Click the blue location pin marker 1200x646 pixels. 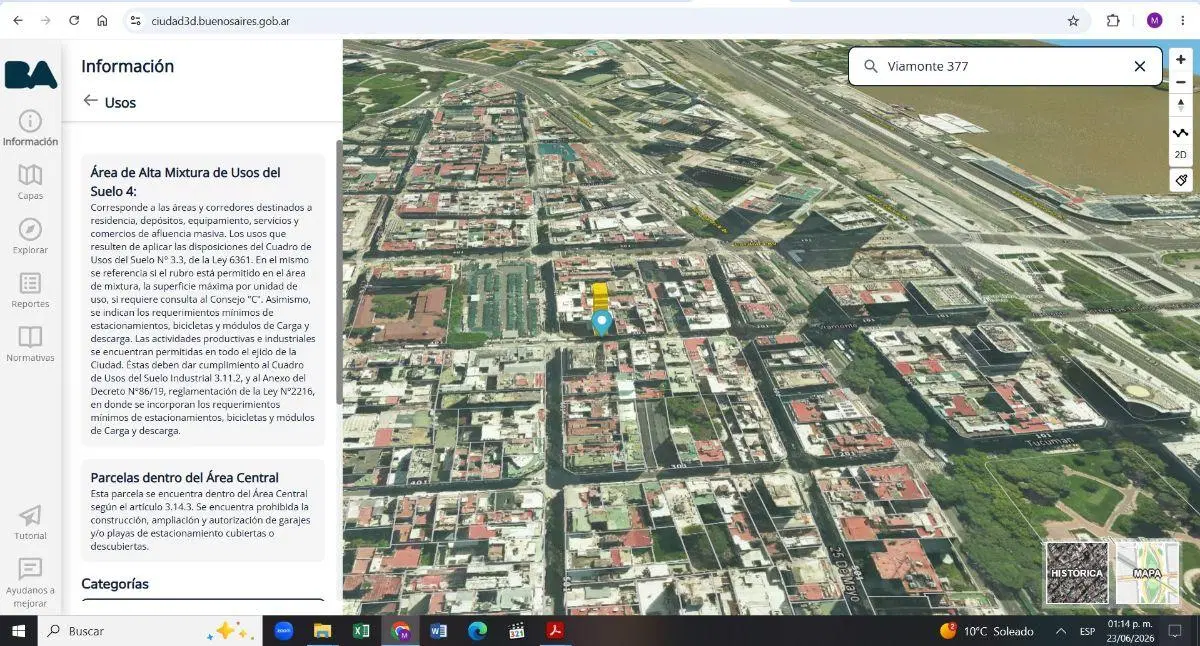tap(601, 322)
